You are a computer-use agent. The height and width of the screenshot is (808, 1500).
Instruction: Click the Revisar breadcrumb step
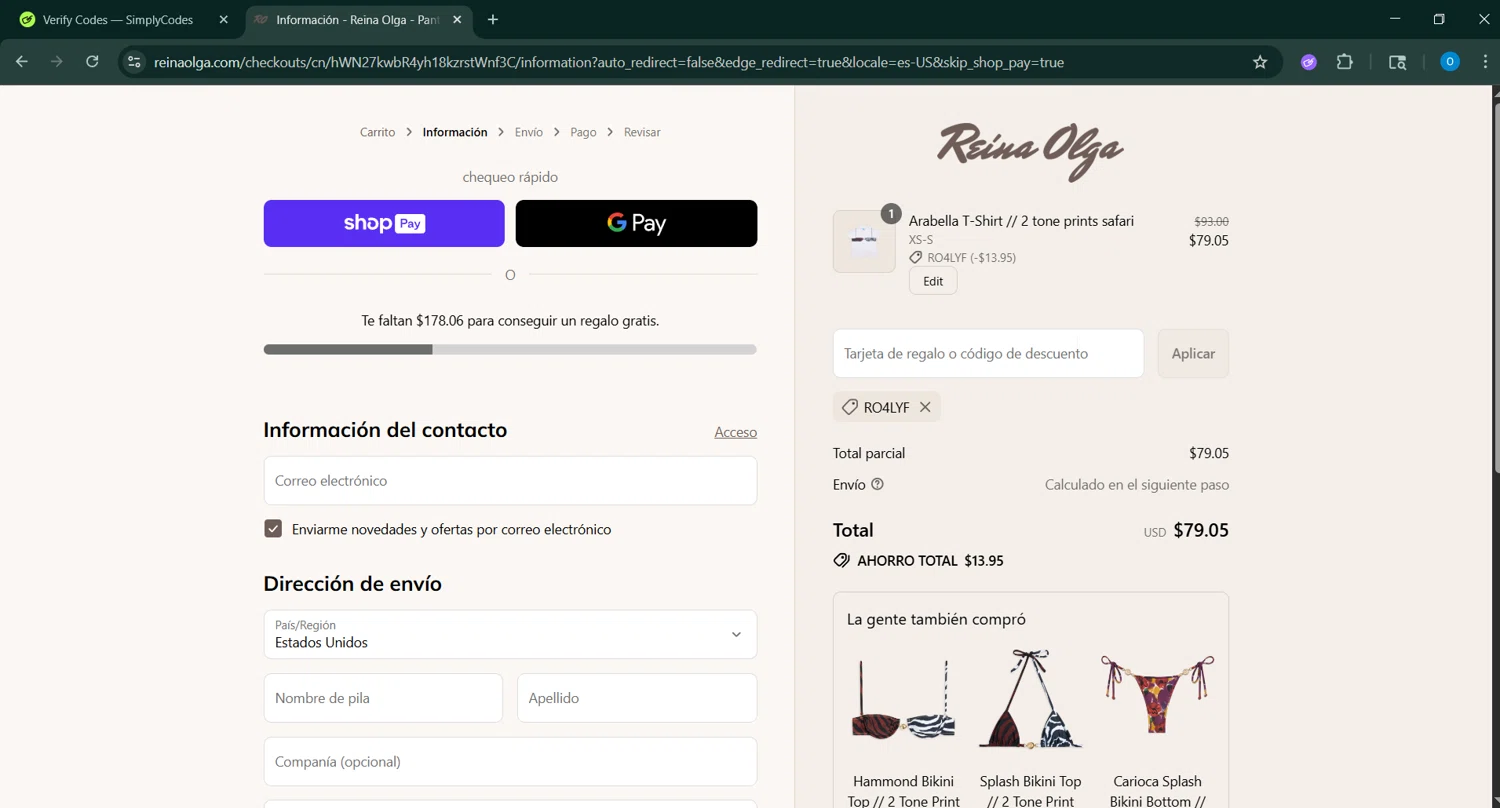[x=642, y=132]
